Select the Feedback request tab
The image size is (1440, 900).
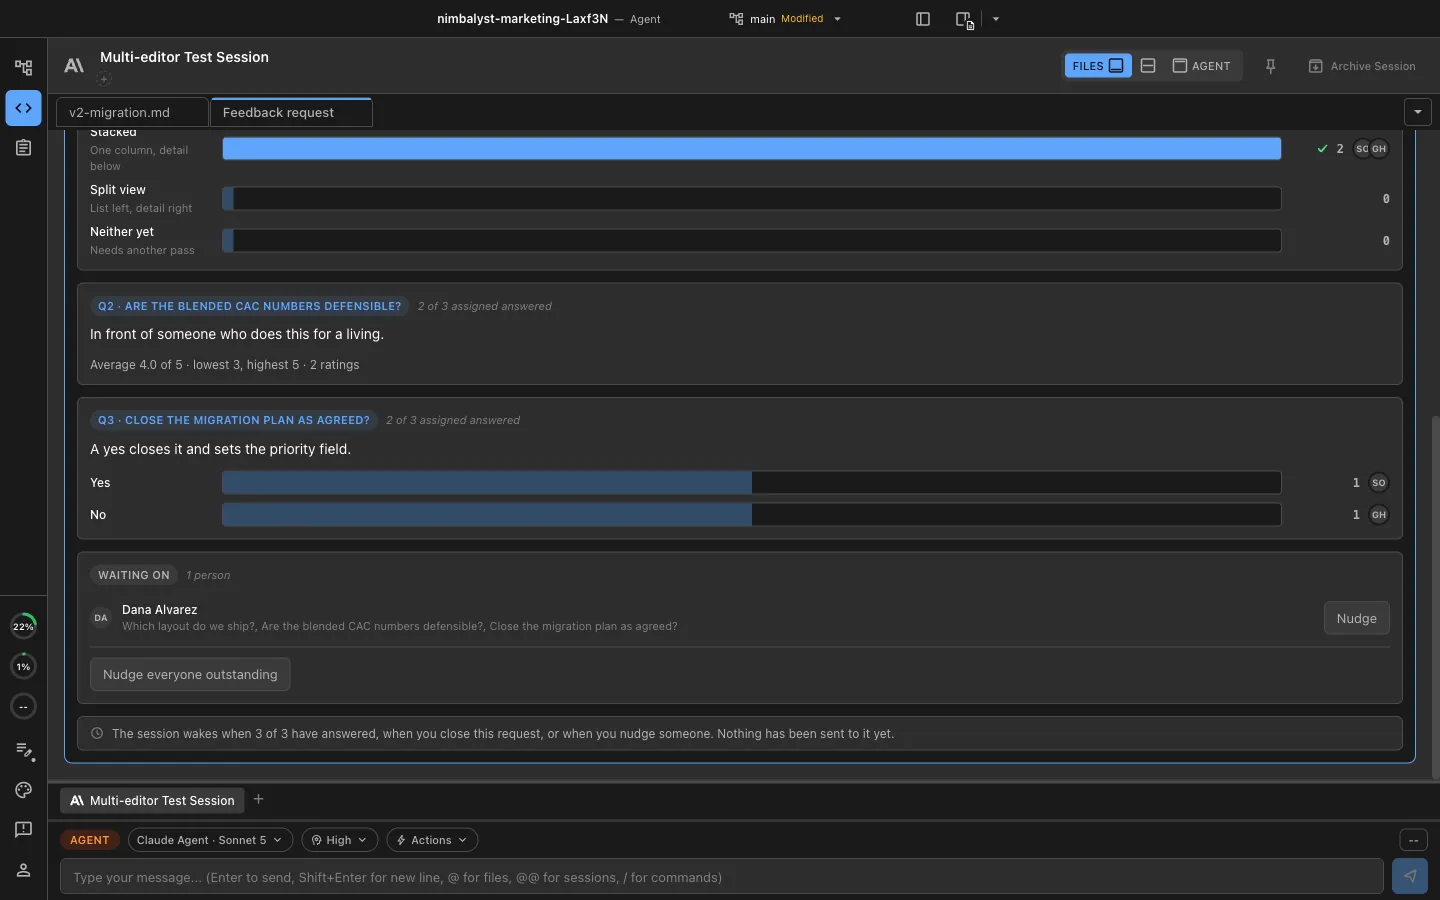pos(291,112)
